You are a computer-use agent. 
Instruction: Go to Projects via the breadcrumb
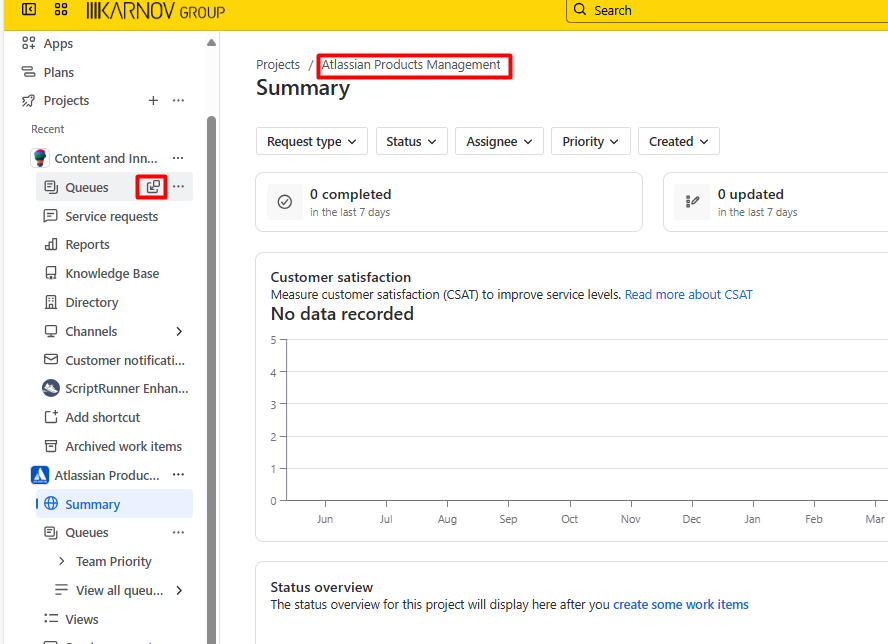click(x=278, y=65)
